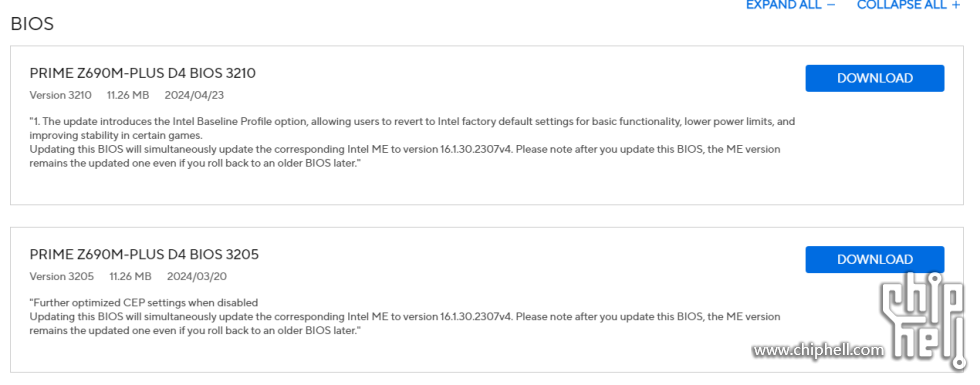
Task: Click the PRIME Z690M-PLUS D4 BIOS 3210 title
Action: coord(142,73)
